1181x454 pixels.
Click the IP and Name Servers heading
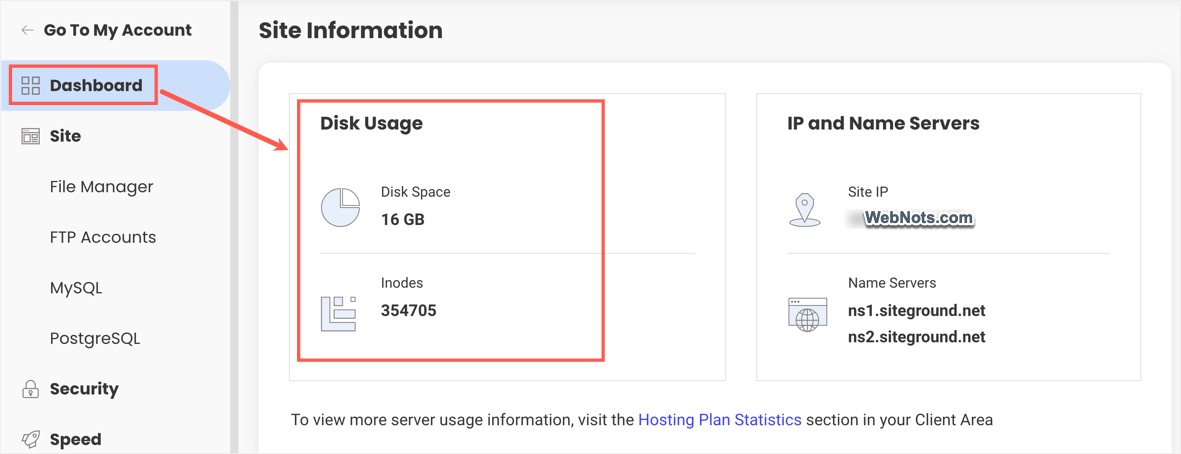click(883, 123)
